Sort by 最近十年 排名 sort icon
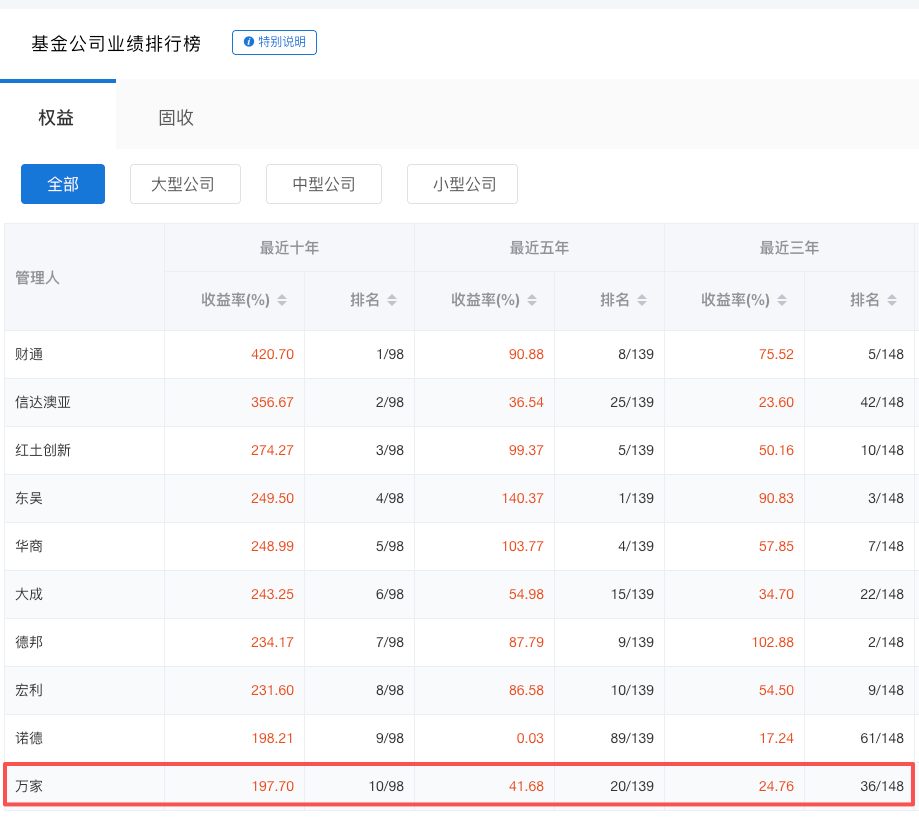This screenshot has height=824, width=919. pos(392,300)
